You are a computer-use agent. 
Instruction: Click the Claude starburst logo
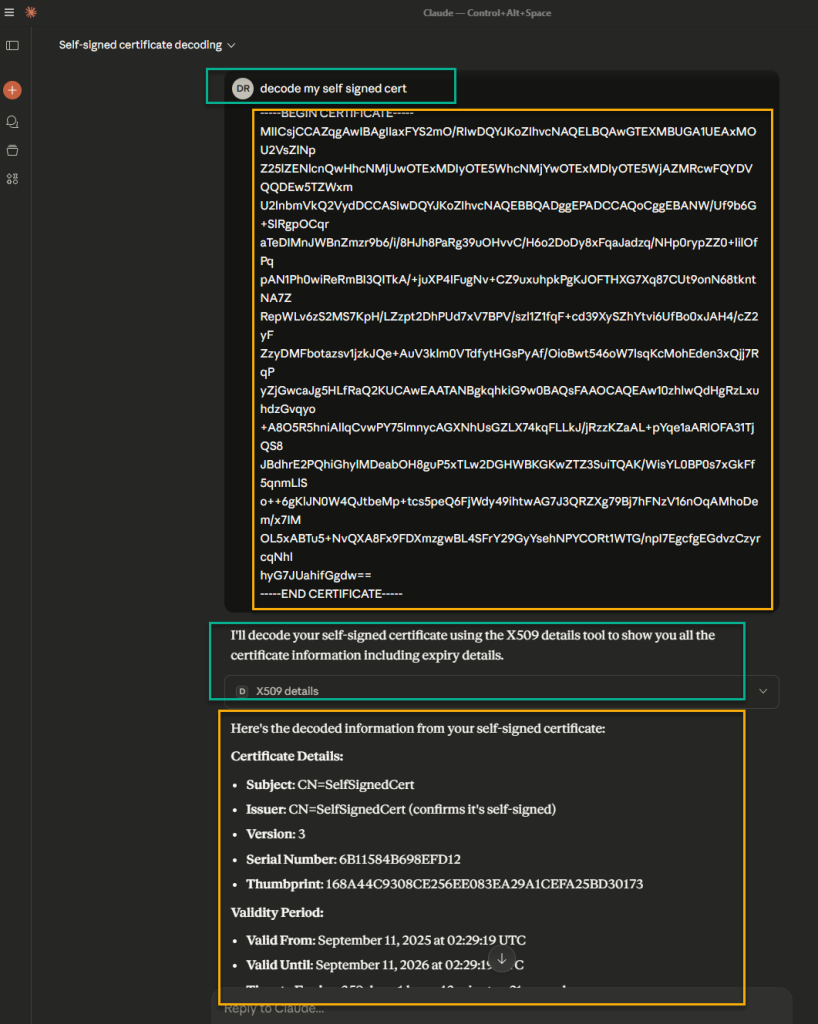click(x=31, y=12)
